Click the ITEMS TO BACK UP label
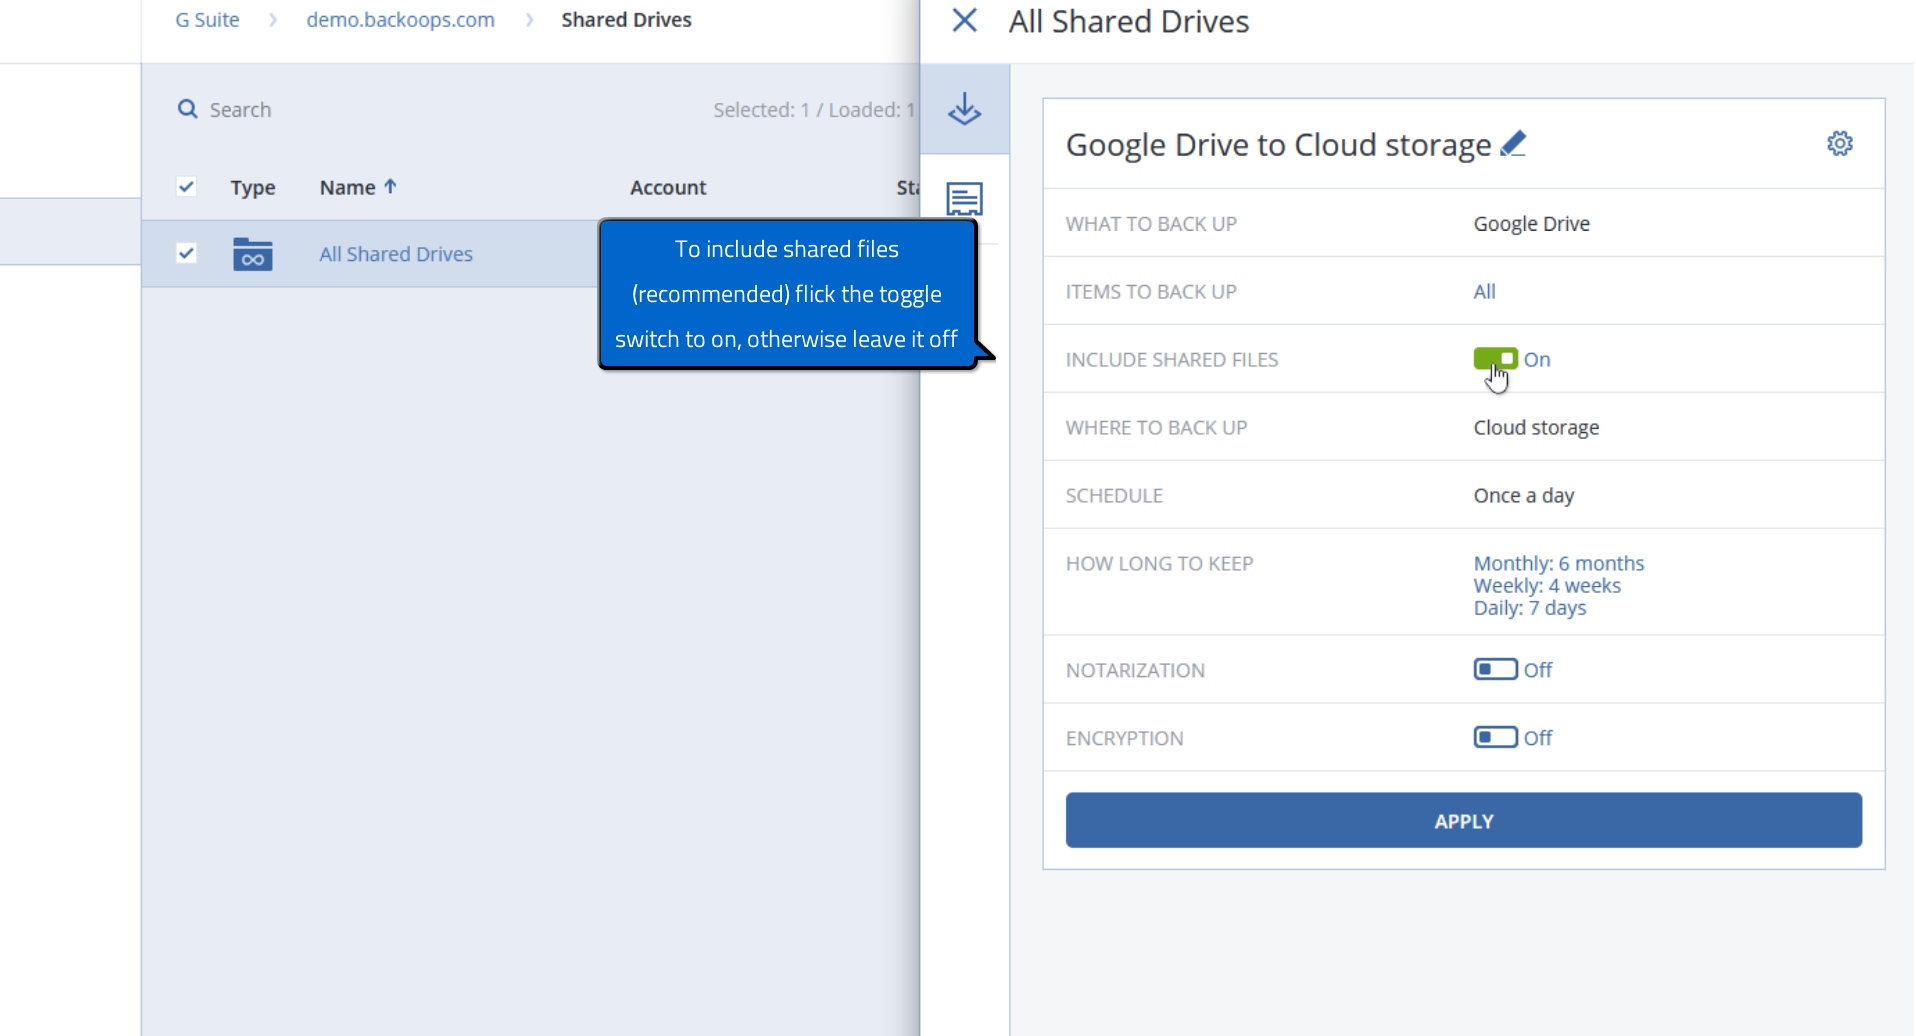Image resolution: width=1916 pixels, height=1036 pixels. coord(1151,291)
